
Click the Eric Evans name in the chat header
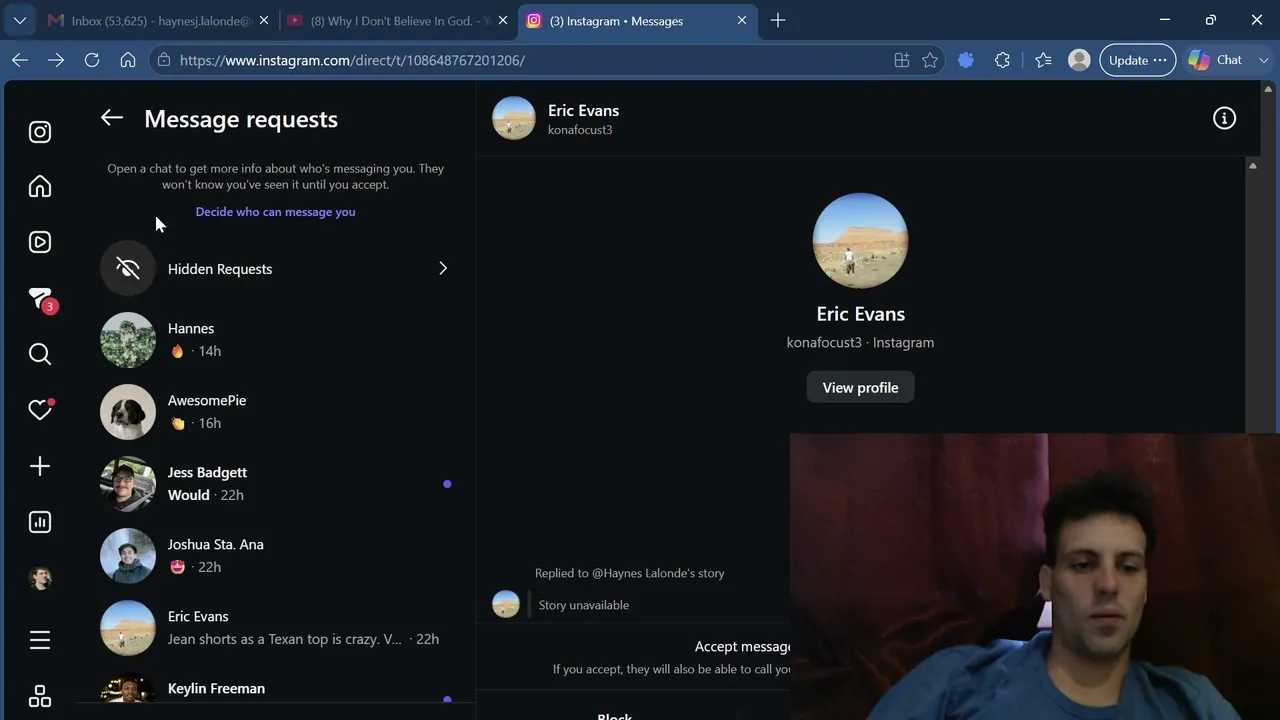(x=583, y=110)
